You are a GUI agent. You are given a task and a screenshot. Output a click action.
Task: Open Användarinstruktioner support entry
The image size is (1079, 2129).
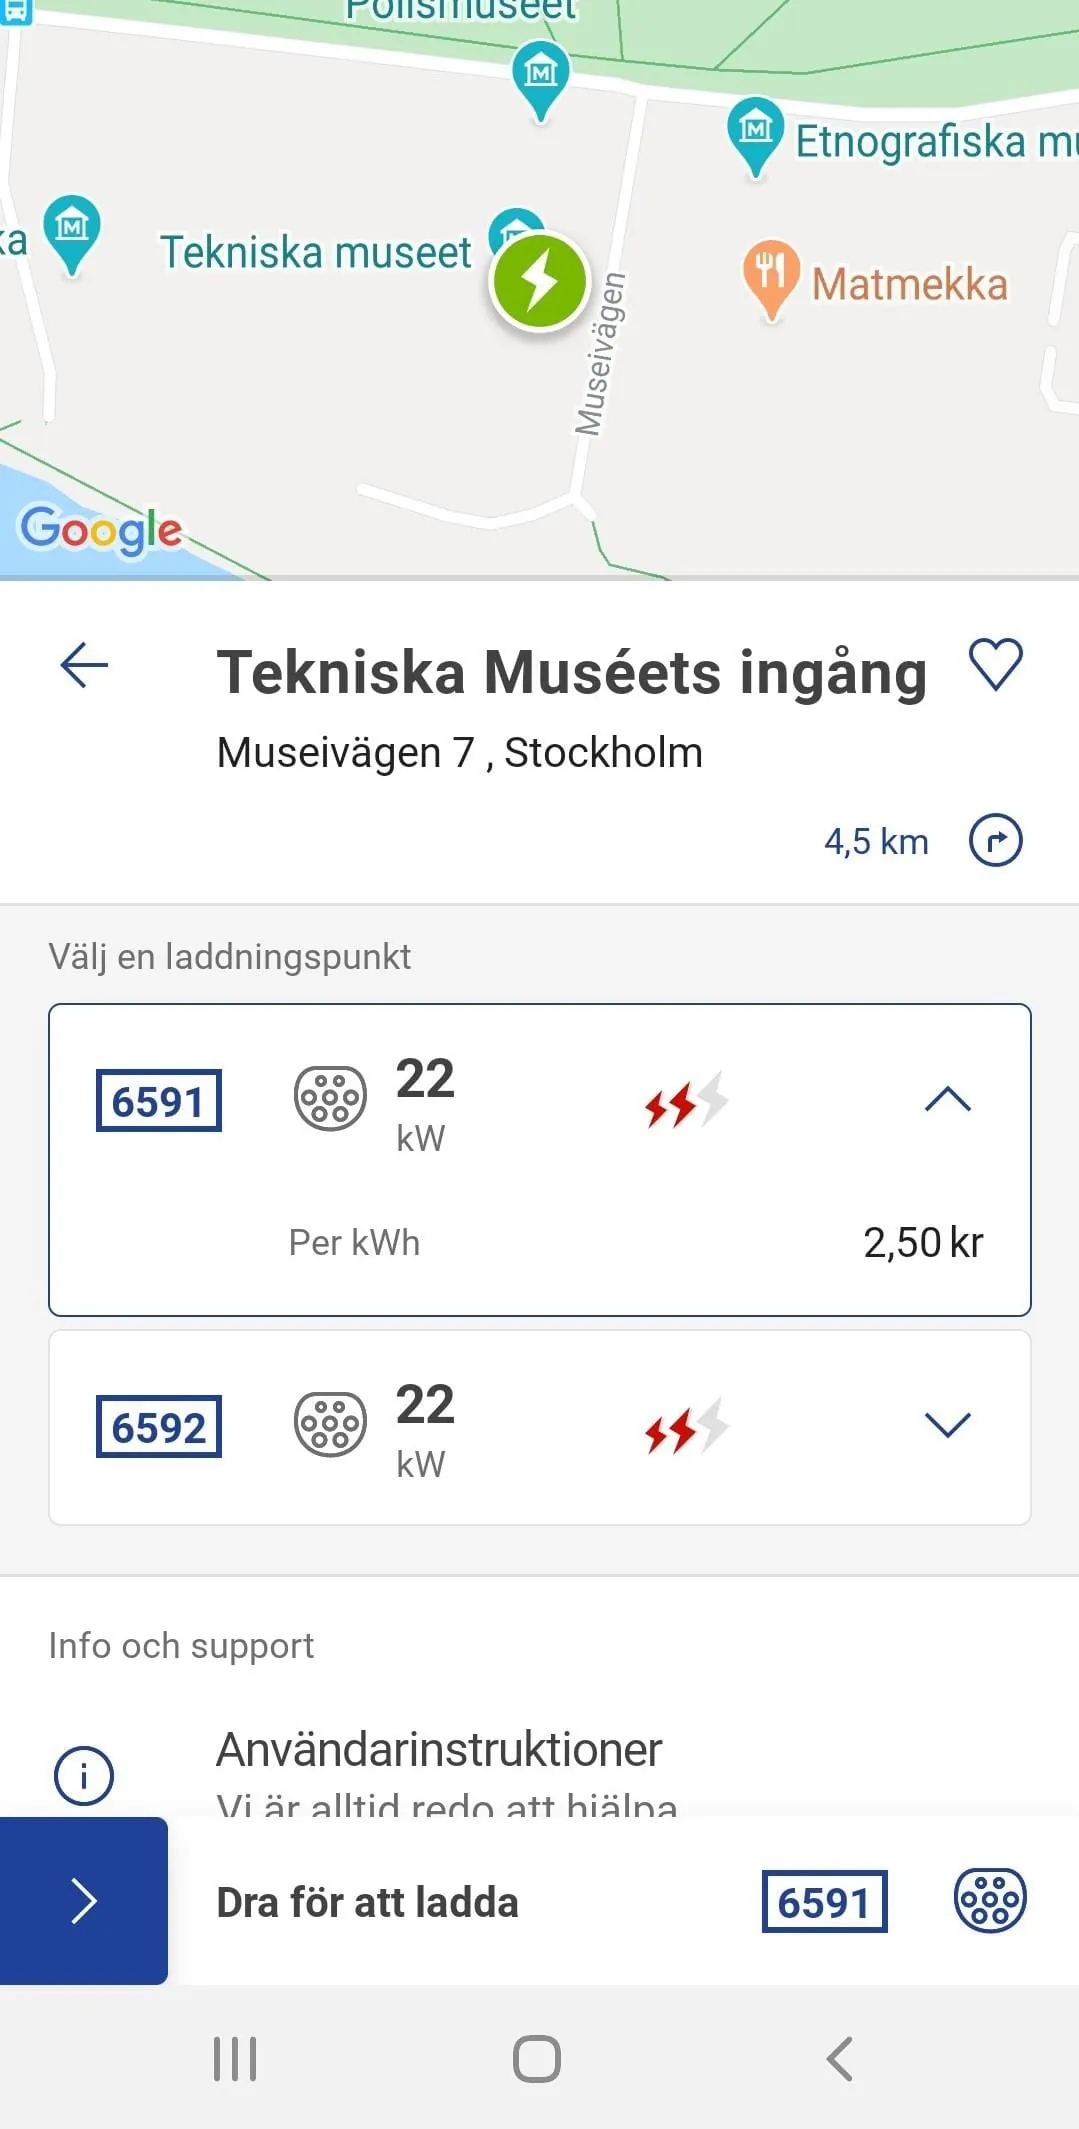click(439, 1750)
